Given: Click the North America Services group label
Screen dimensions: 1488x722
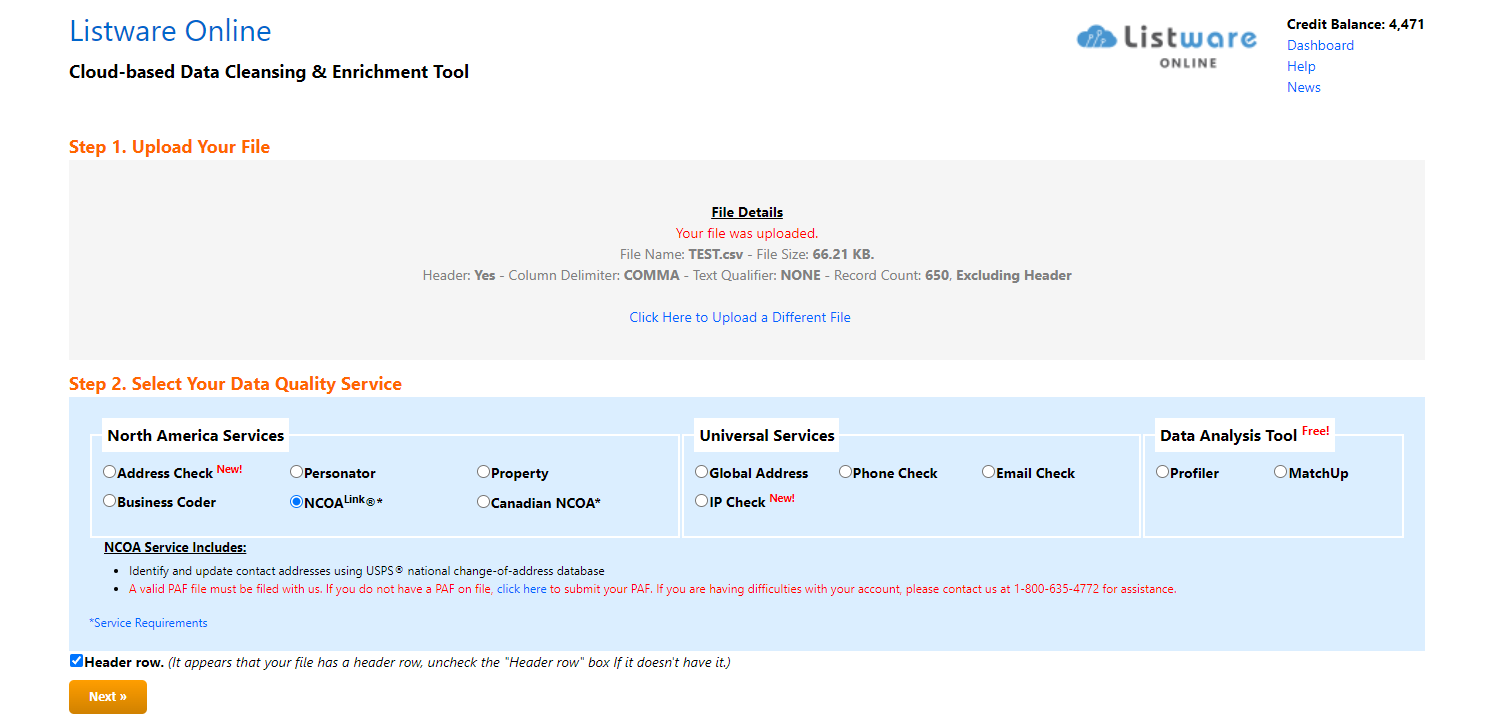Looking at the screenshot, I should 196,435.
